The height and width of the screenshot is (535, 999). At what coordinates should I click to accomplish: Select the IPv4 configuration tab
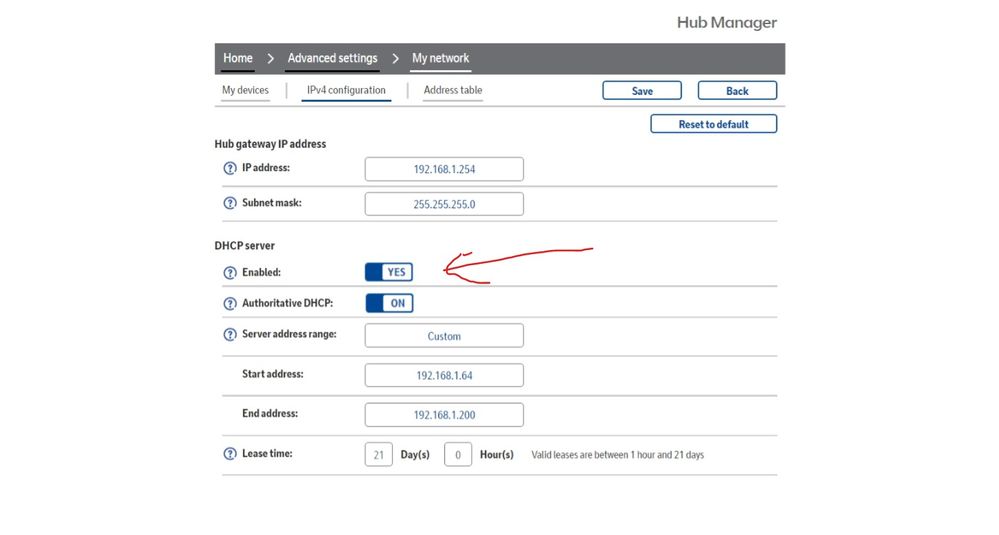coord(346,90)
